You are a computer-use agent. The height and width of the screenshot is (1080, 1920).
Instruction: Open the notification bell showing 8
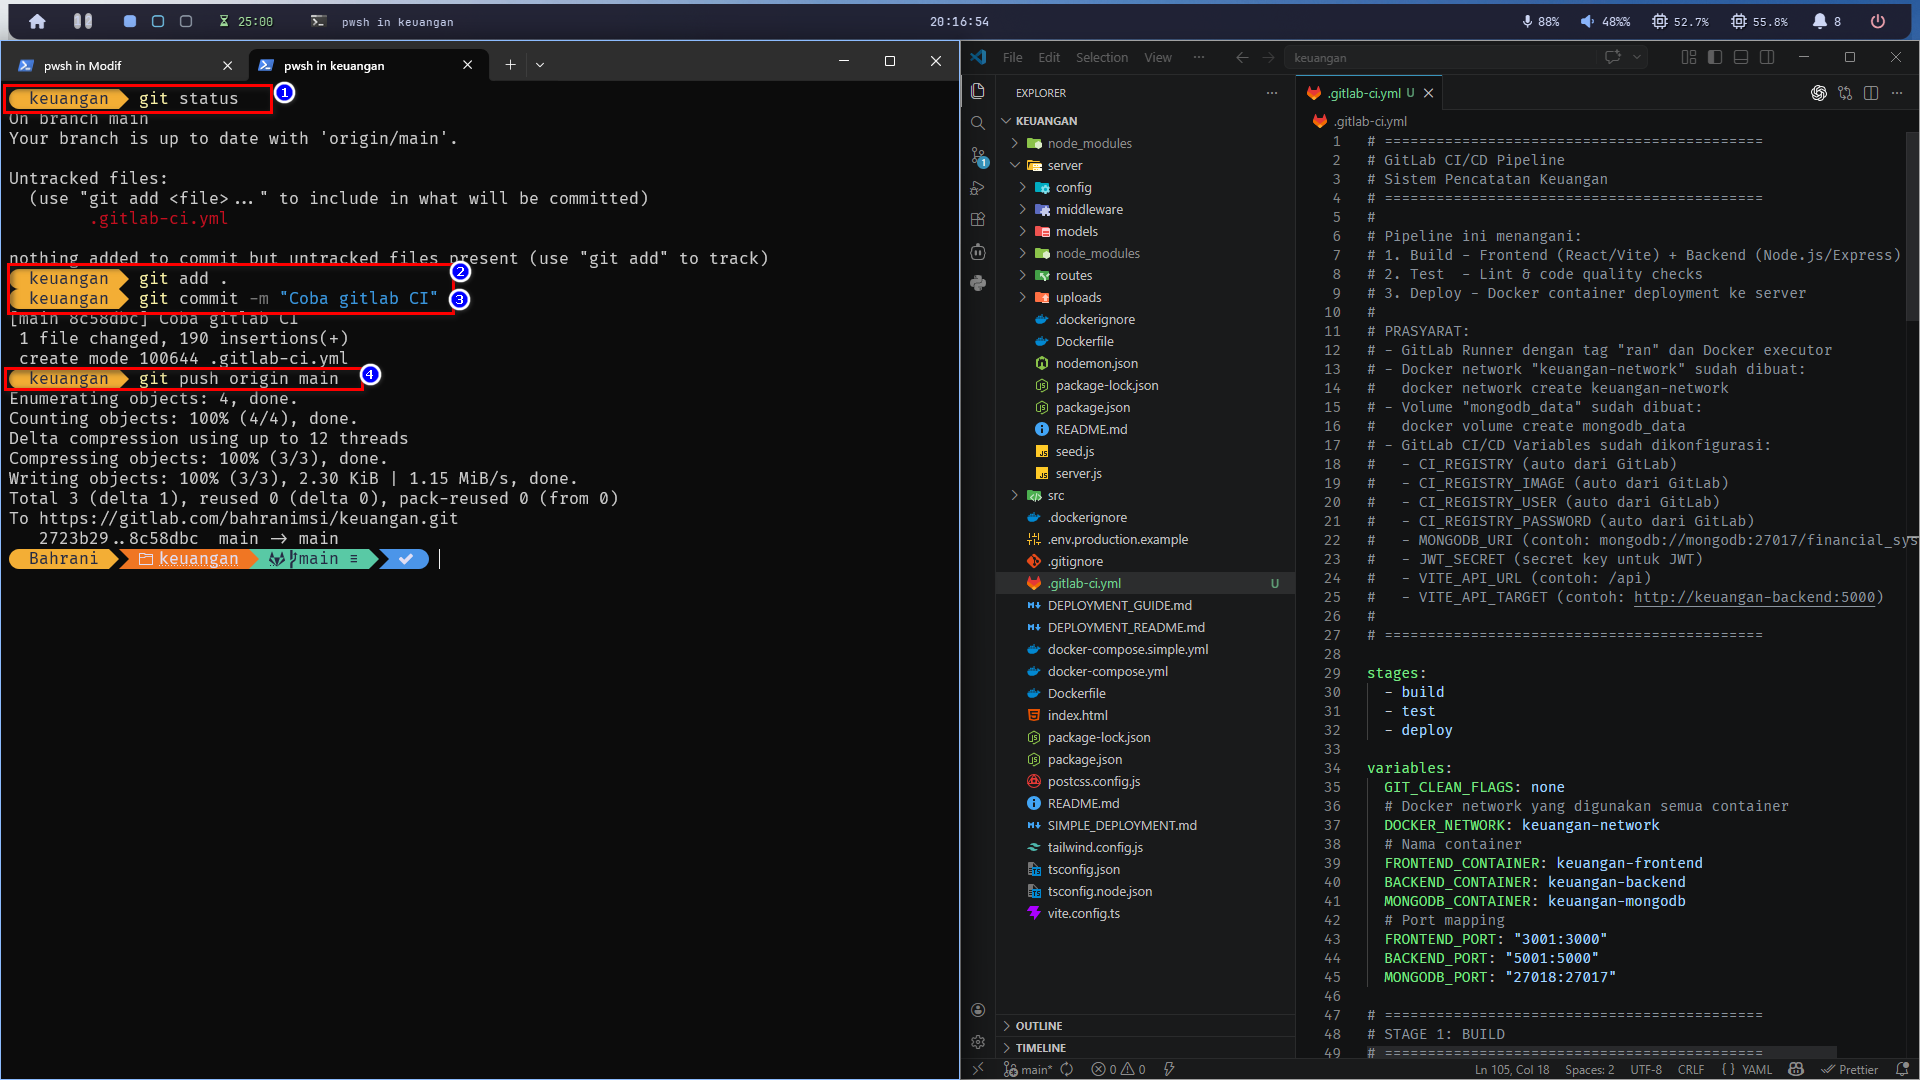(x=1827, y=21)
